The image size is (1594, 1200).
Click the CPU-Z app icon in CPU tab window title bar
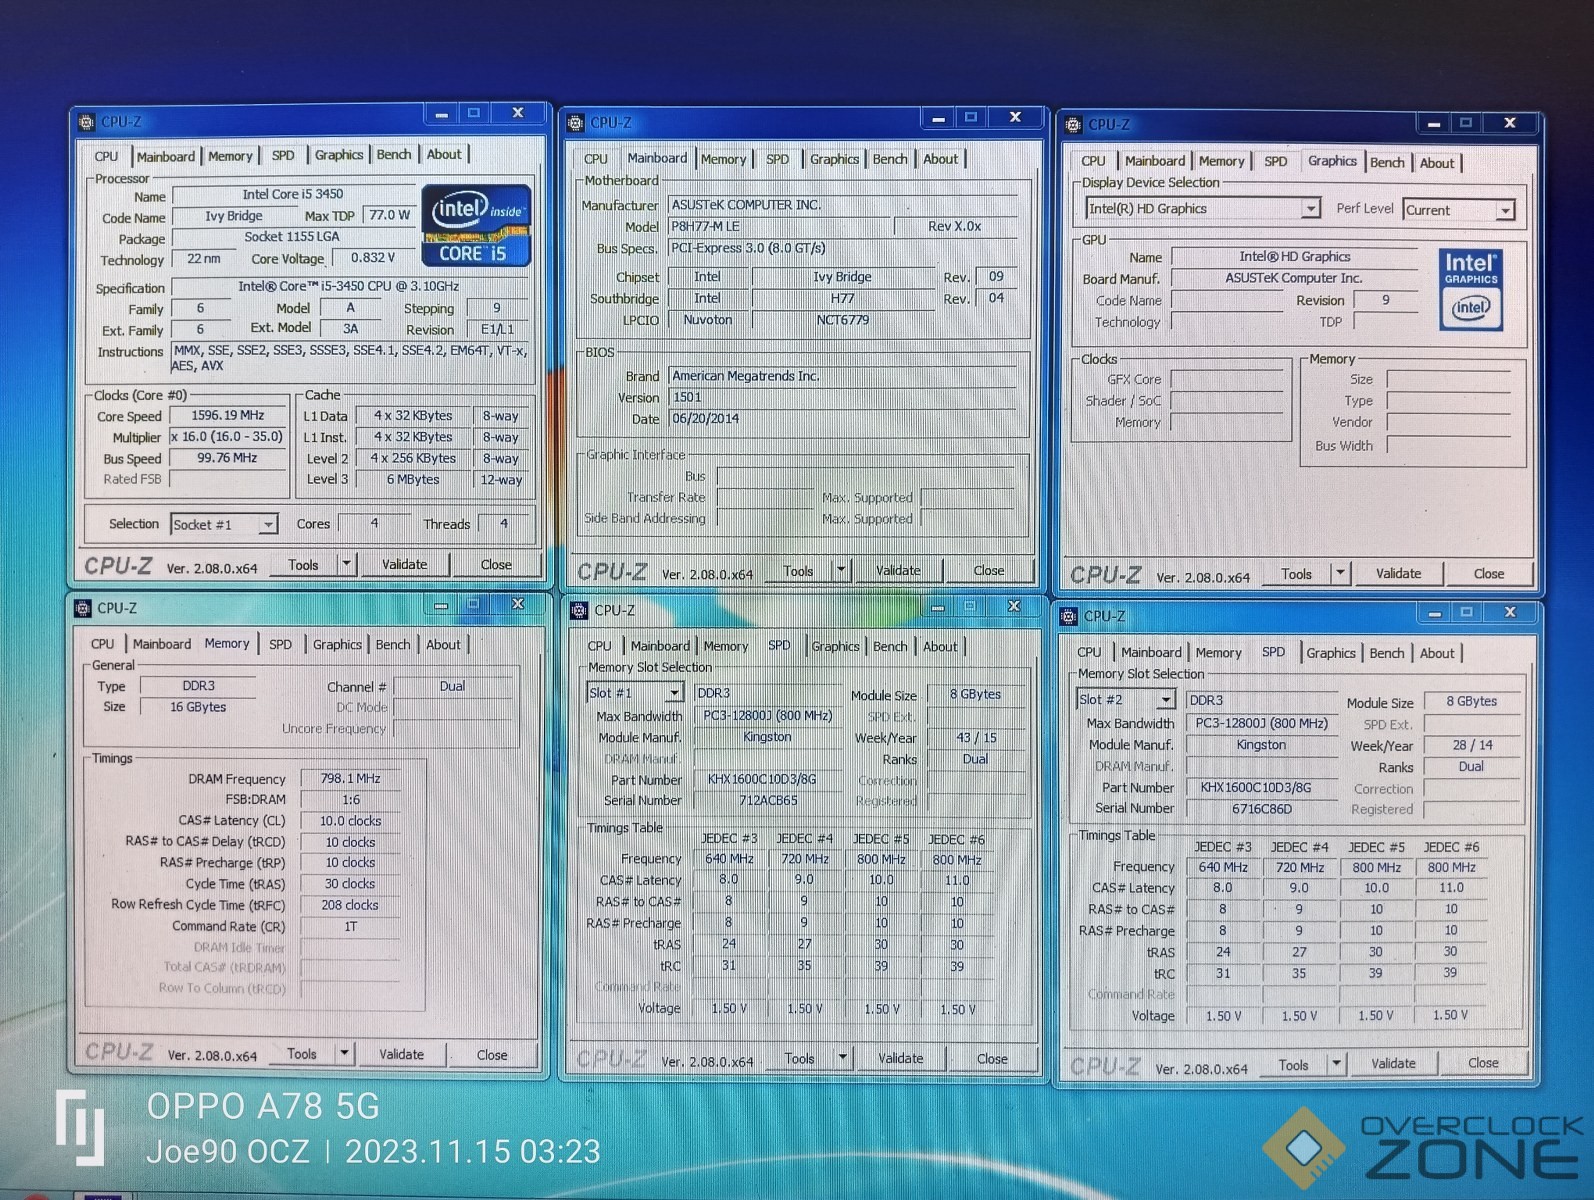click(x=87, y=122)
